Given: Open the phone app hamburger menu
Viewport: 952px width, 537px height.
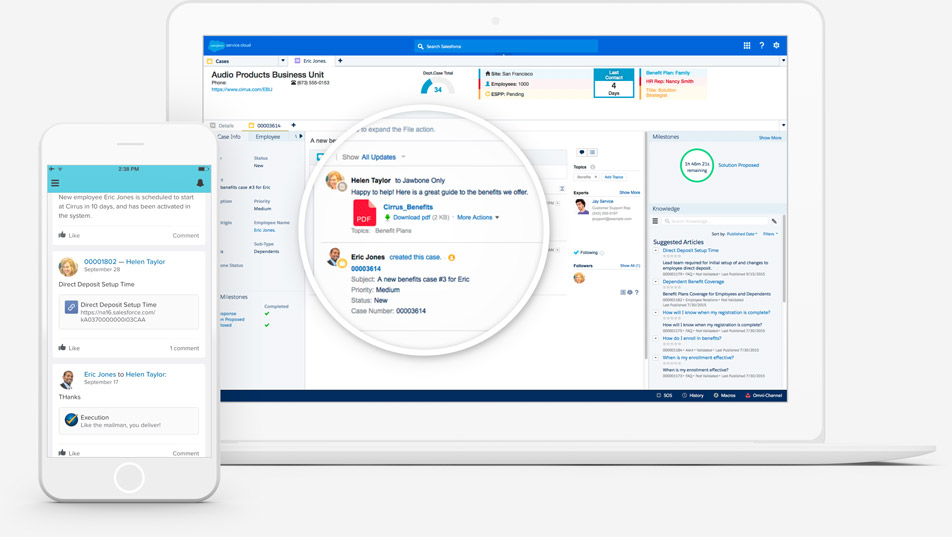Looking at the screenshot, I should [x=55, y=183].
